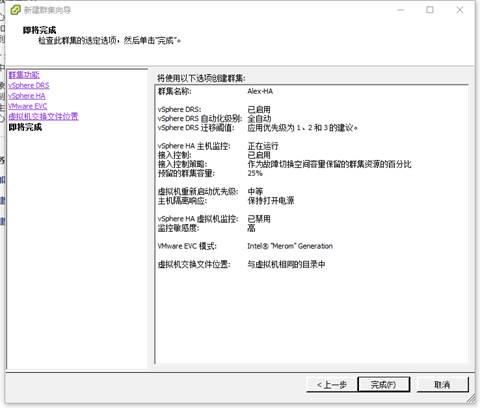Click the 中等 restart priority value

(255, 191)
